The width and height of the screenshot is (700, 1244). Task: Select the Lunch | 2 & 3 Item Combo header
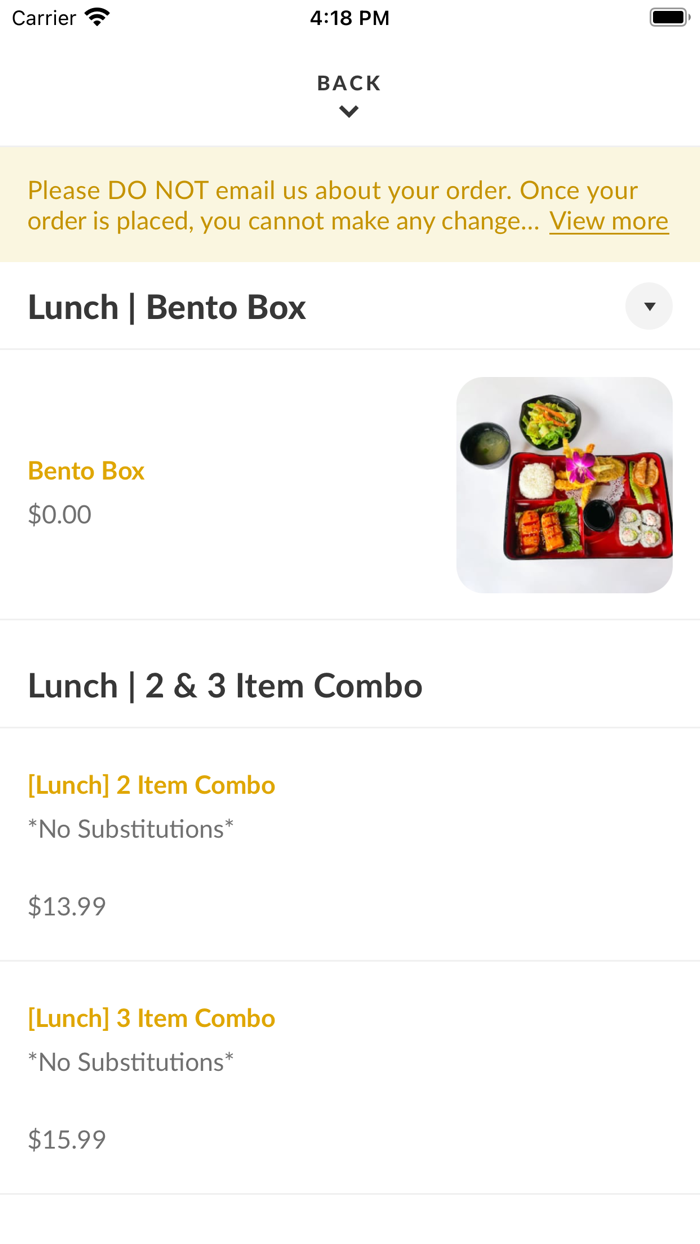225,686
